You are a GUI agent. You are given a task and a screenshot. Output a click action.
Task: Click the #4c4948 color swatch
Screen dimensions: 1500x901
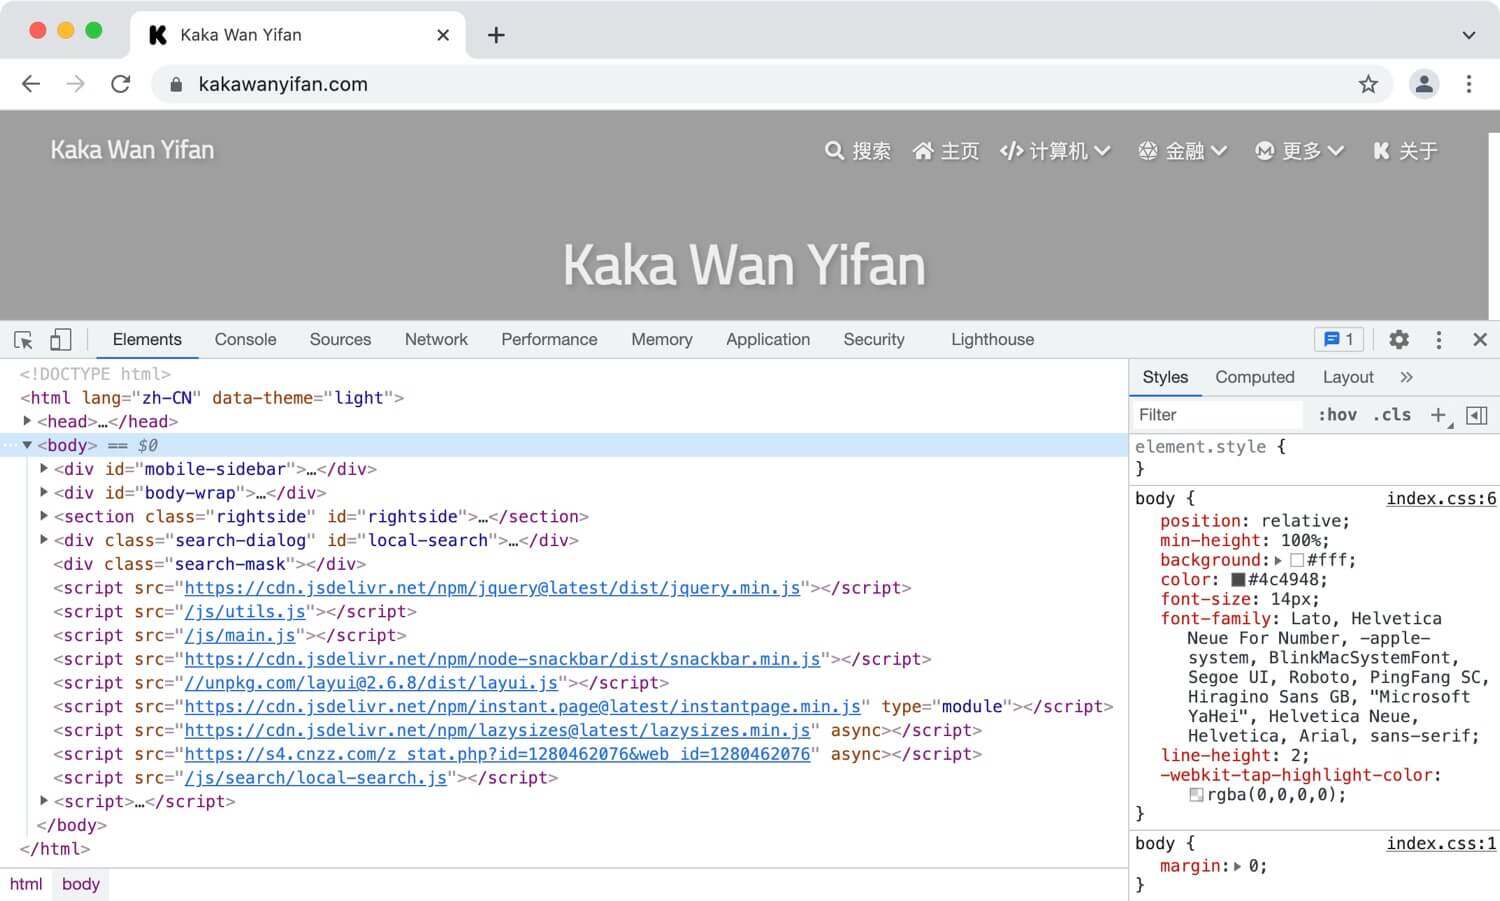click(1238, 580)
